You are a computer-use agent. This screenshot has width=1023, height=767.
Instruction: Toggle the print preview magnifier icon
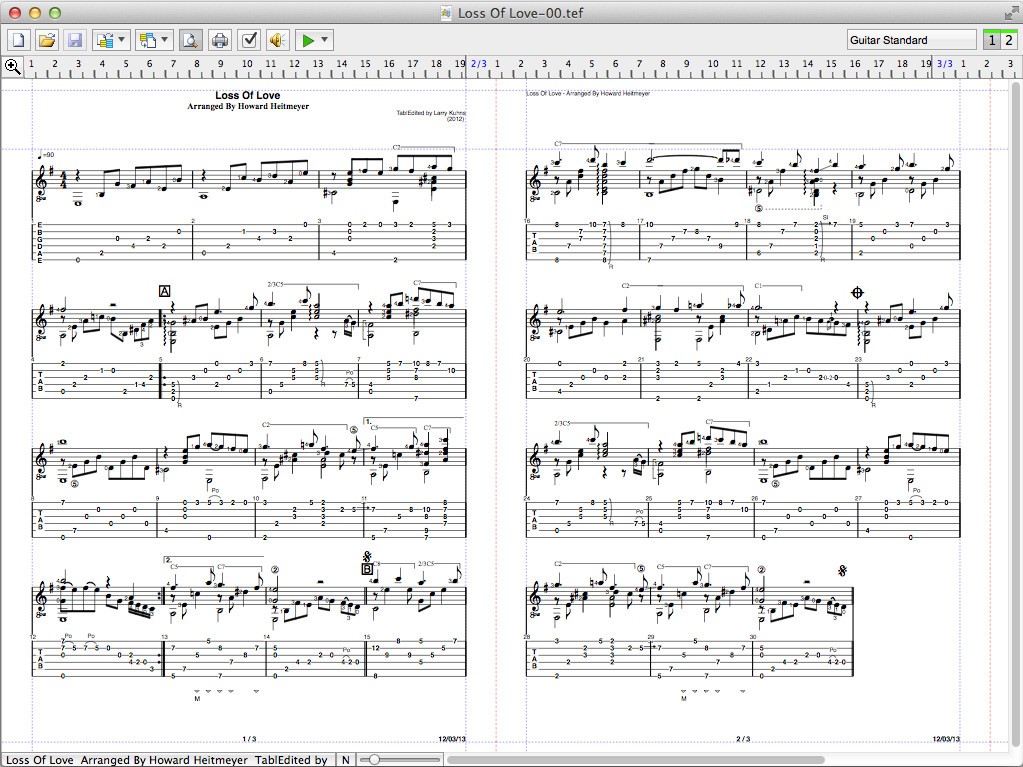click(190, 40)
